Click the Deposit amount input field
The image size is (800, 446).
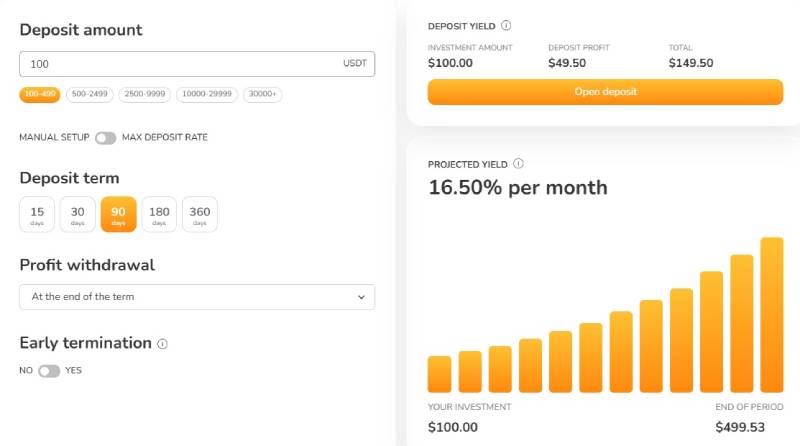pos(197,64)
